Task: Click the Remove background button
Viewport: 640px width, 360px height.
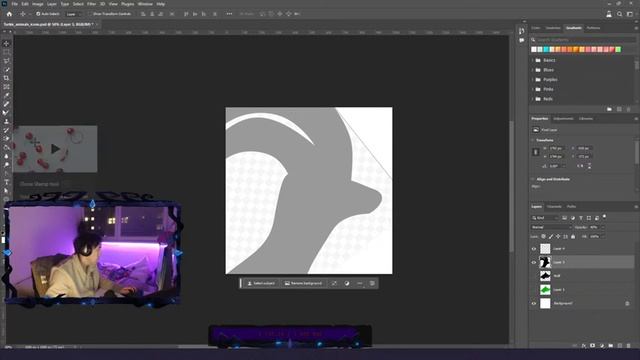Action: [303, 283]
